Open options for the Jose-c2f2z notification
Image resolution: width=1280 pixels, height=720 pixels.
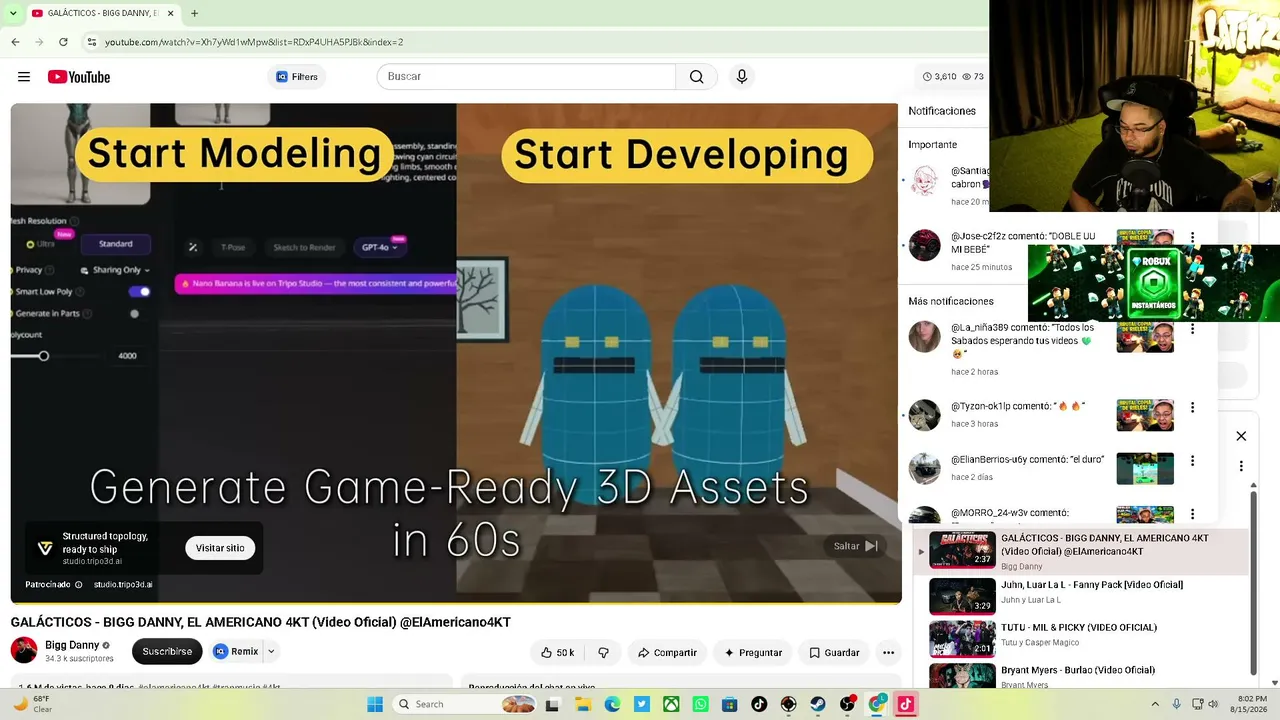(x=1192, y=238)
